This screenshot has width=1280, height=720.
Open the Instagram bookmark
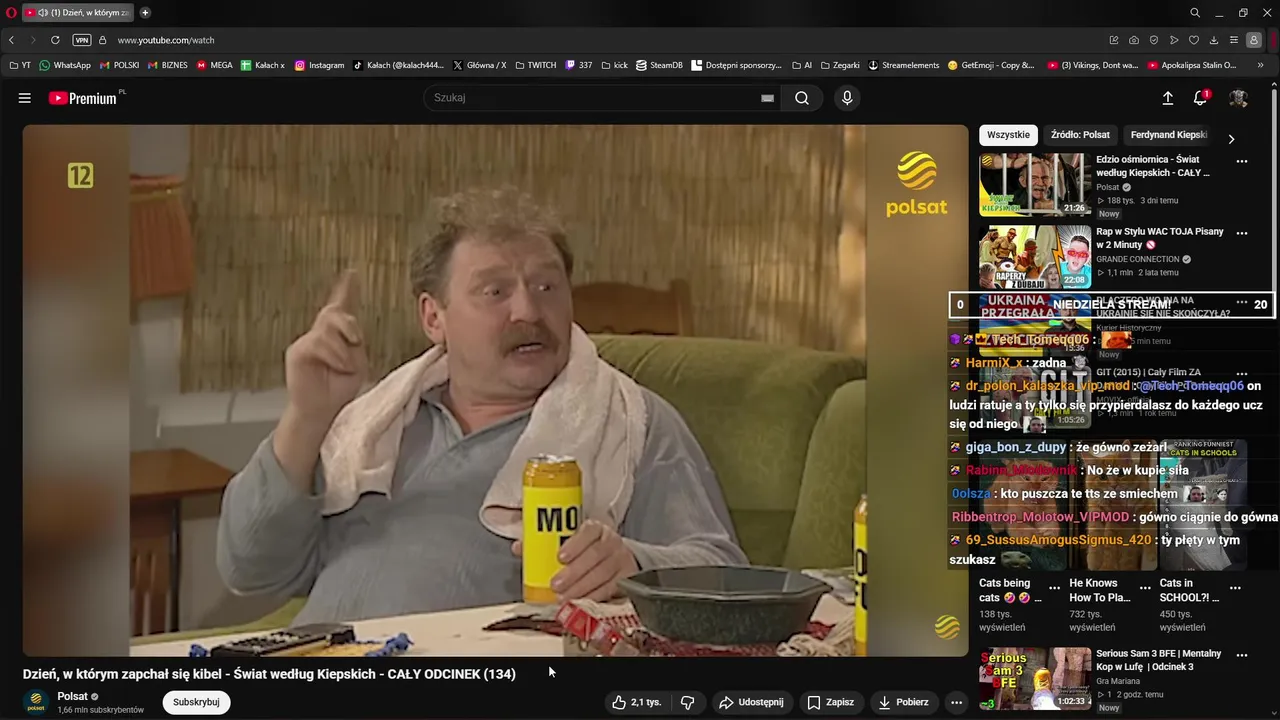tap(319, 65)
